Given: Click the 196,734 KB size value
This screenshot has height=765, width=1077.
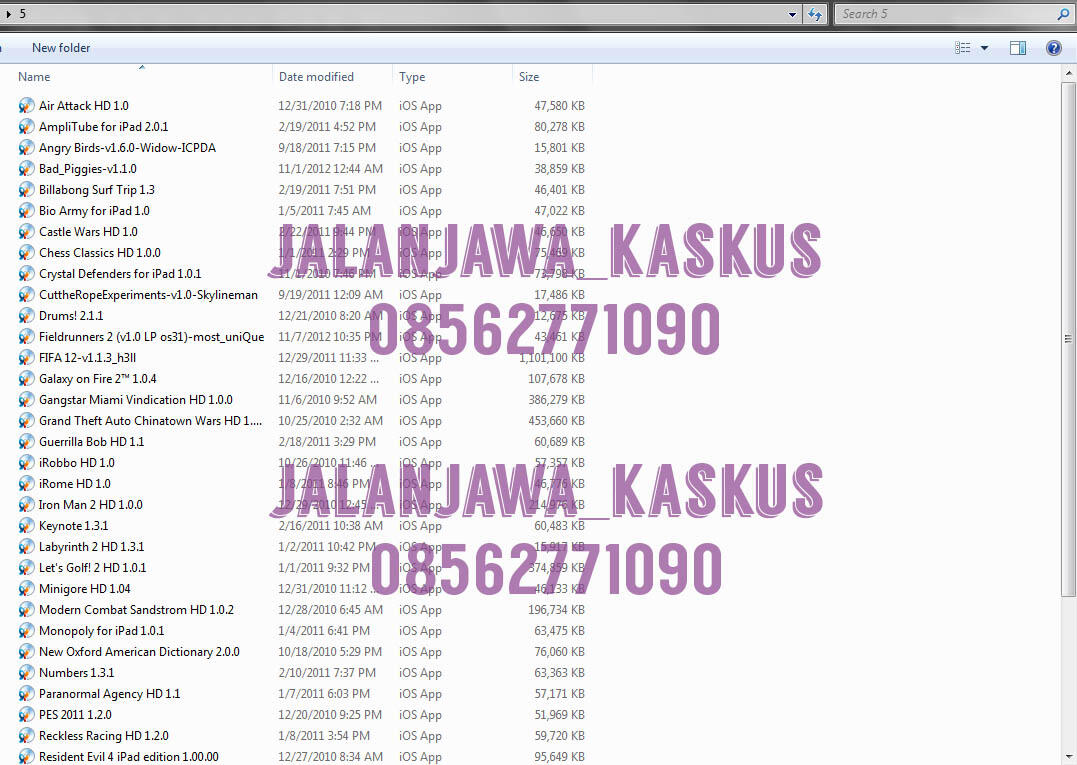Looking at the screenshot, I should click(x=556, y=610).
